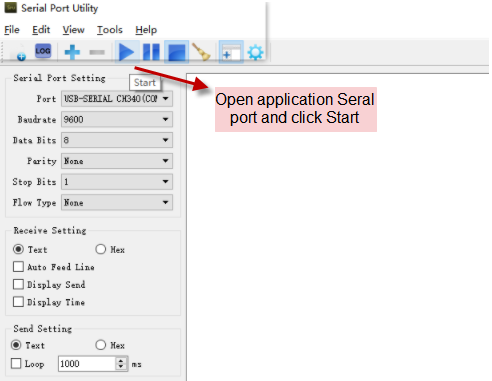The width and height of the screenshot is (492, 381).
Task: Select Hex radio in Receive Setting
Action: (x=101, y=249)
